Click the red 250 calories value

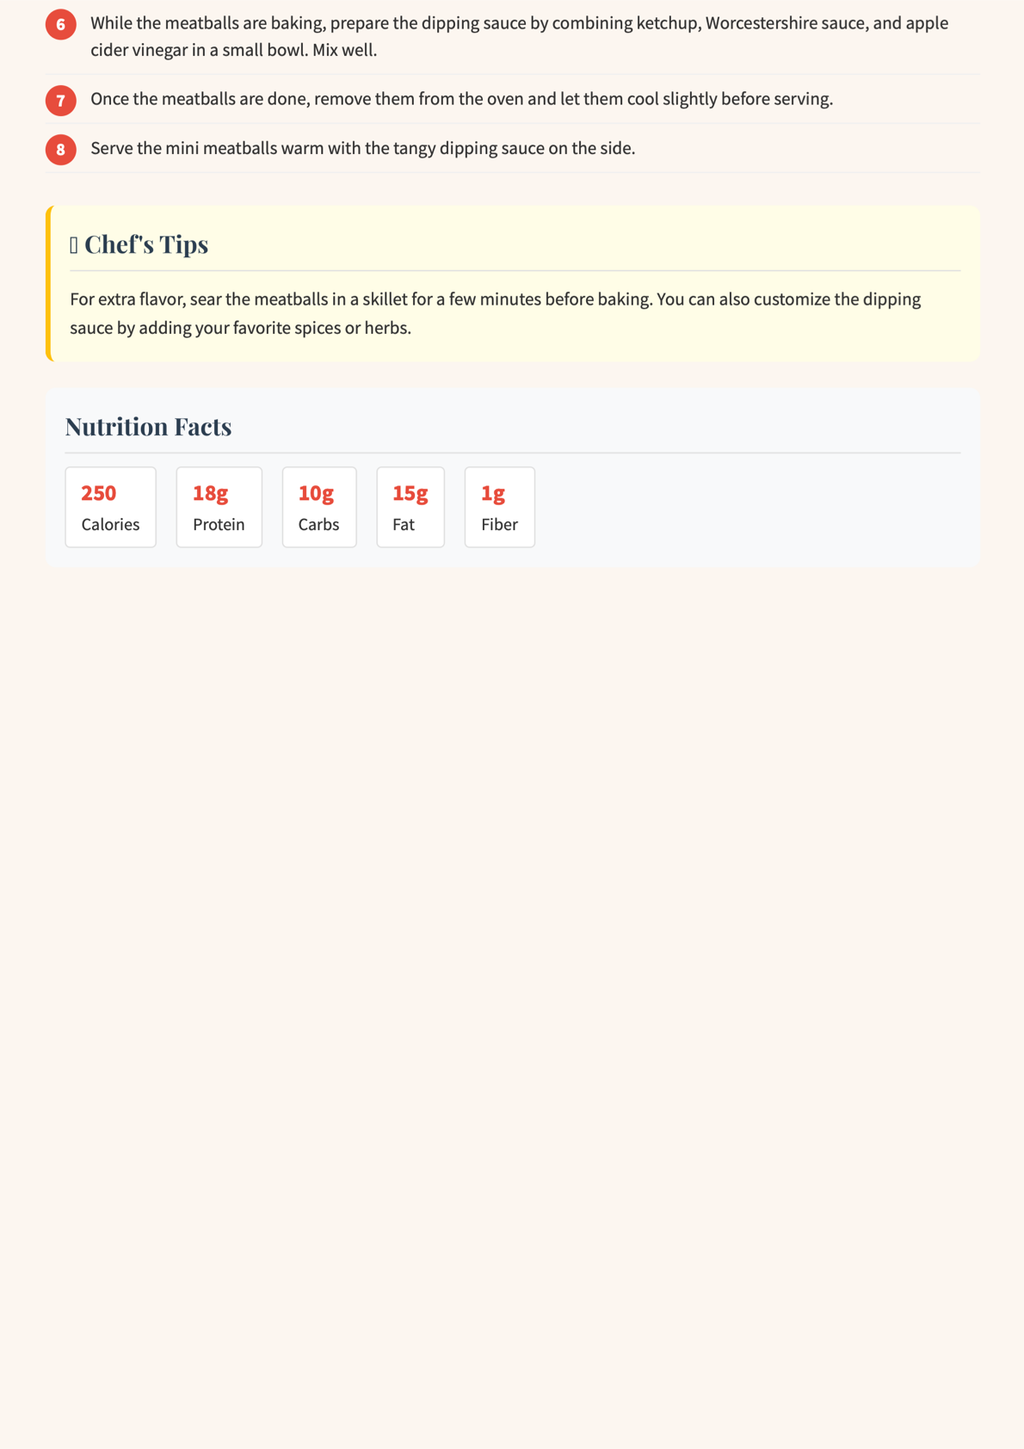[99, 493]
